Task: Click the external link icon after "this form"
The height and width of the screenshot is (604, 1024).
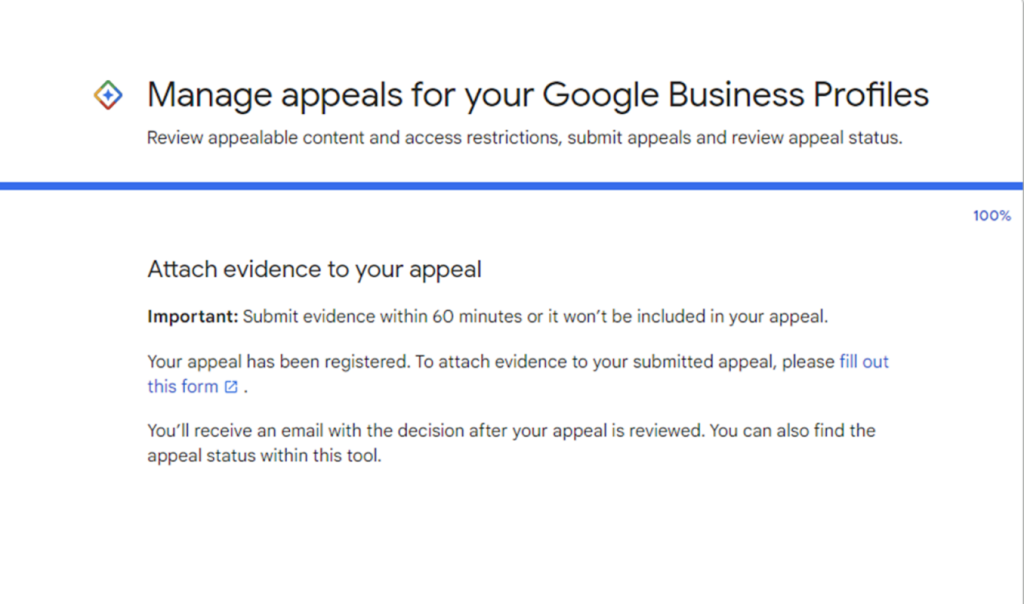Action: 231,387
